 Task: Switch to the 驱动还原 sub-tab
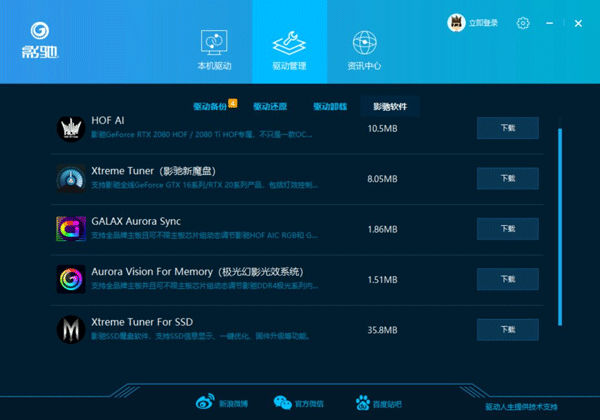270,106
